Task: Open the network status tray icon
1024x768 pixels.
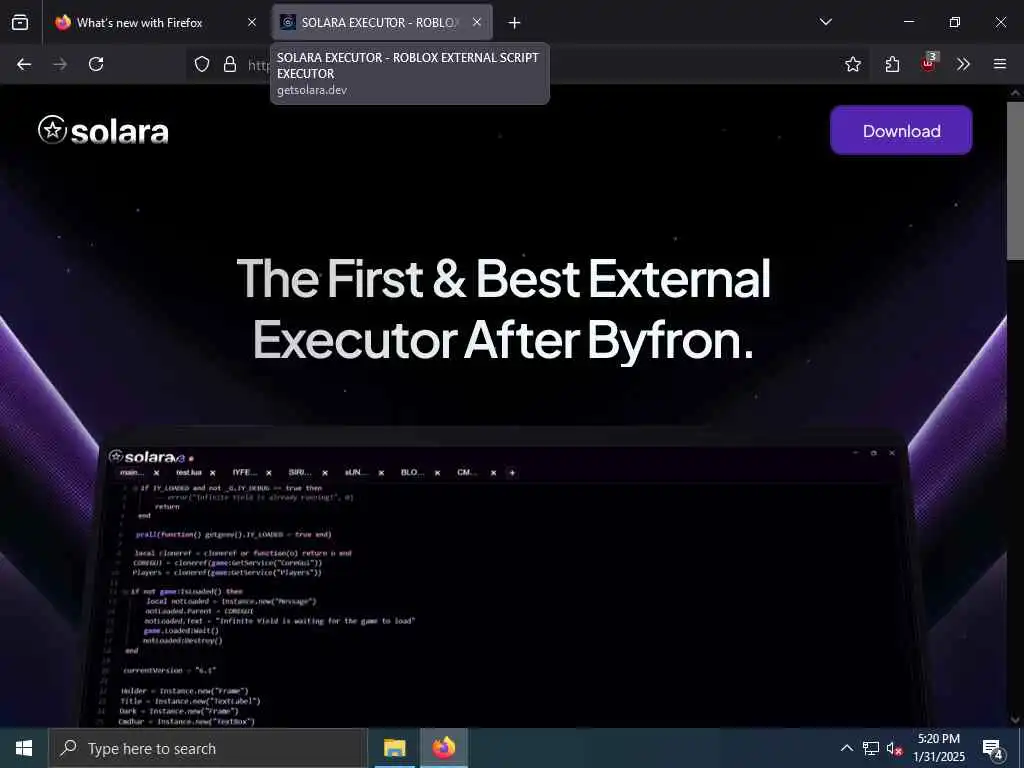Action: click(x=871, y=748)
